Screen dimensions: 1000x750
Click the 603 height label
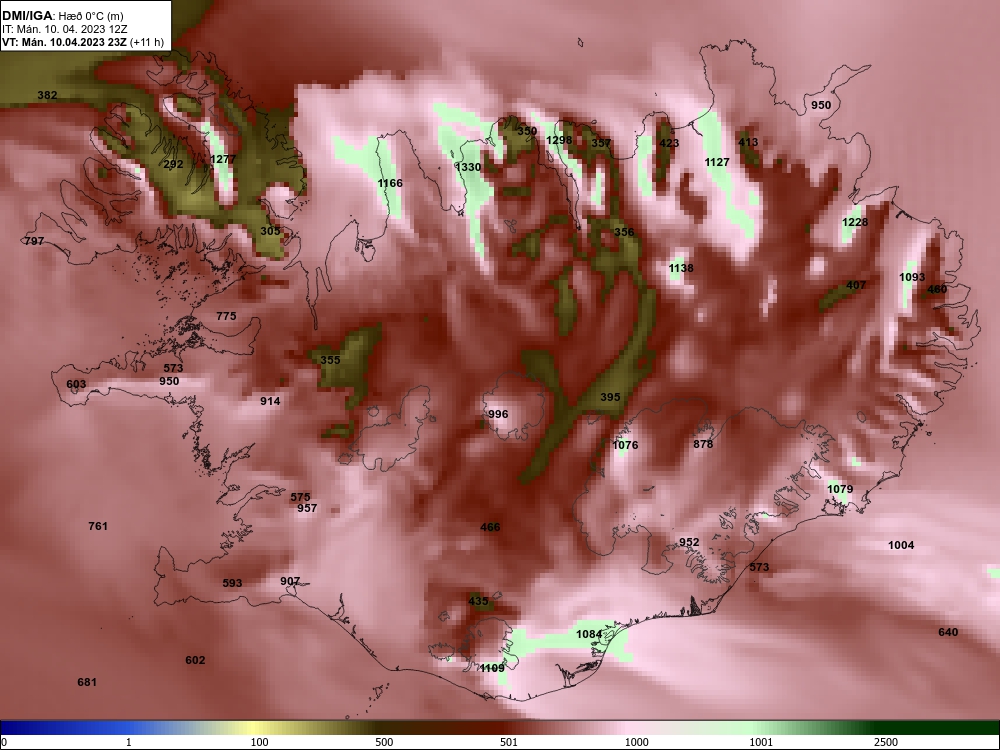click(x=76, y=384)
